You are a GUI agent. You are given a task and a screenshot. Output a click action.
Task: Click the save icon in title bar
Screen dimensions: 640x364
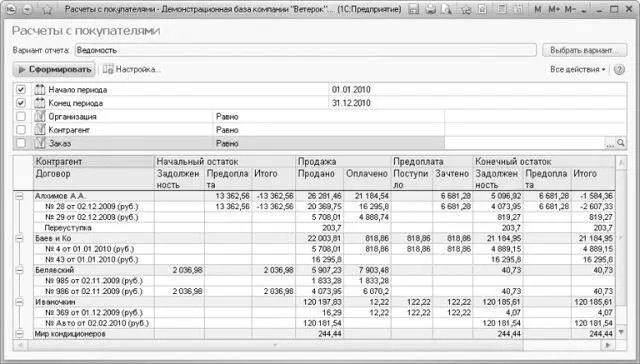414,9
